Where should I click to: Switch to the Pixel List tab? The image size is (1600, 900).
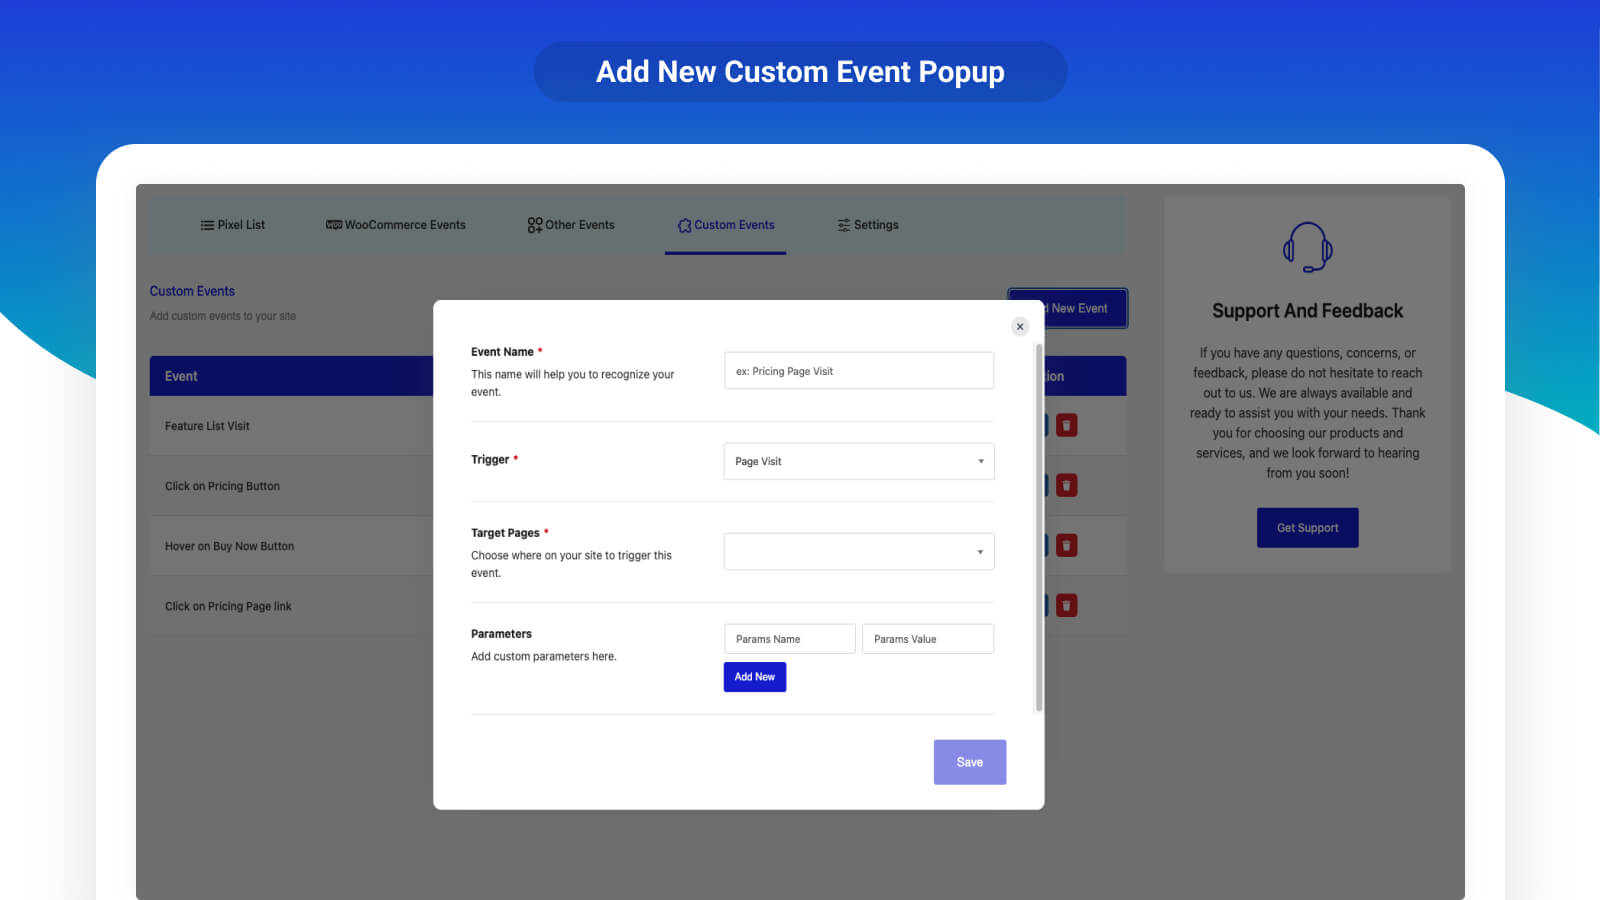[x=232, y=225]
